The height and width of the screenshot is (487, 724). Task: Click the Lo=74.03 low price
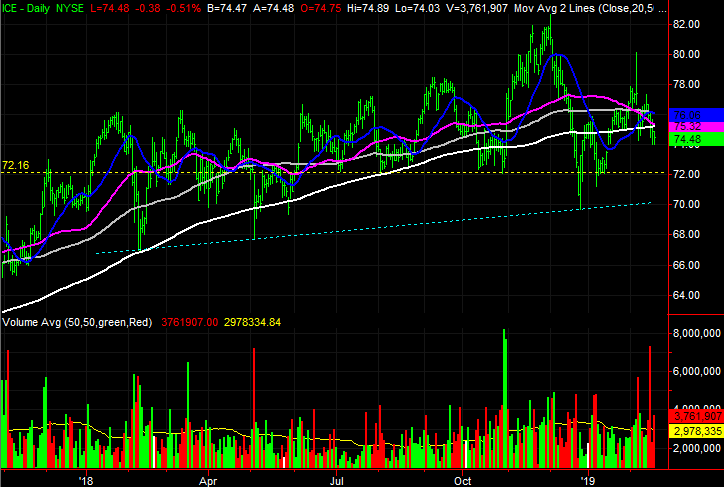417,8
